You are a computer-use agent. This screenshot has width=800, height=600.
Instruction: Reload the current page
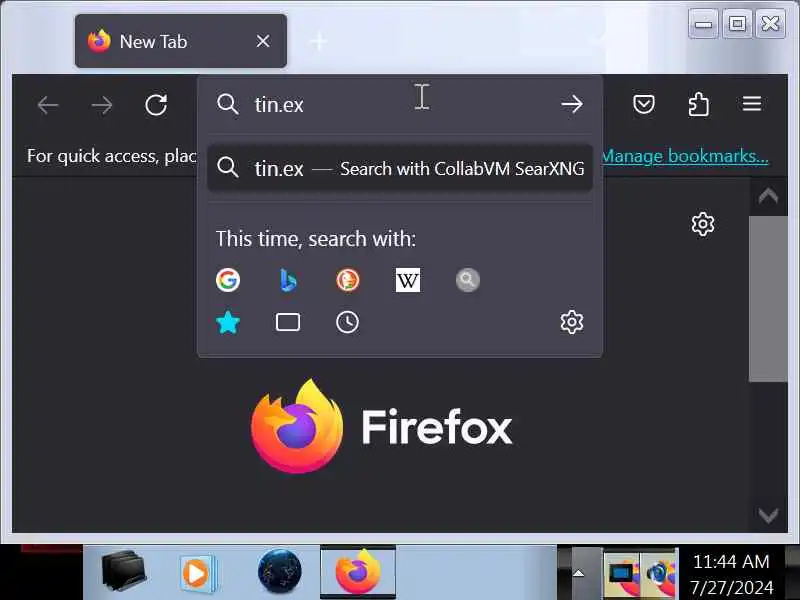(x=156, y=105)
